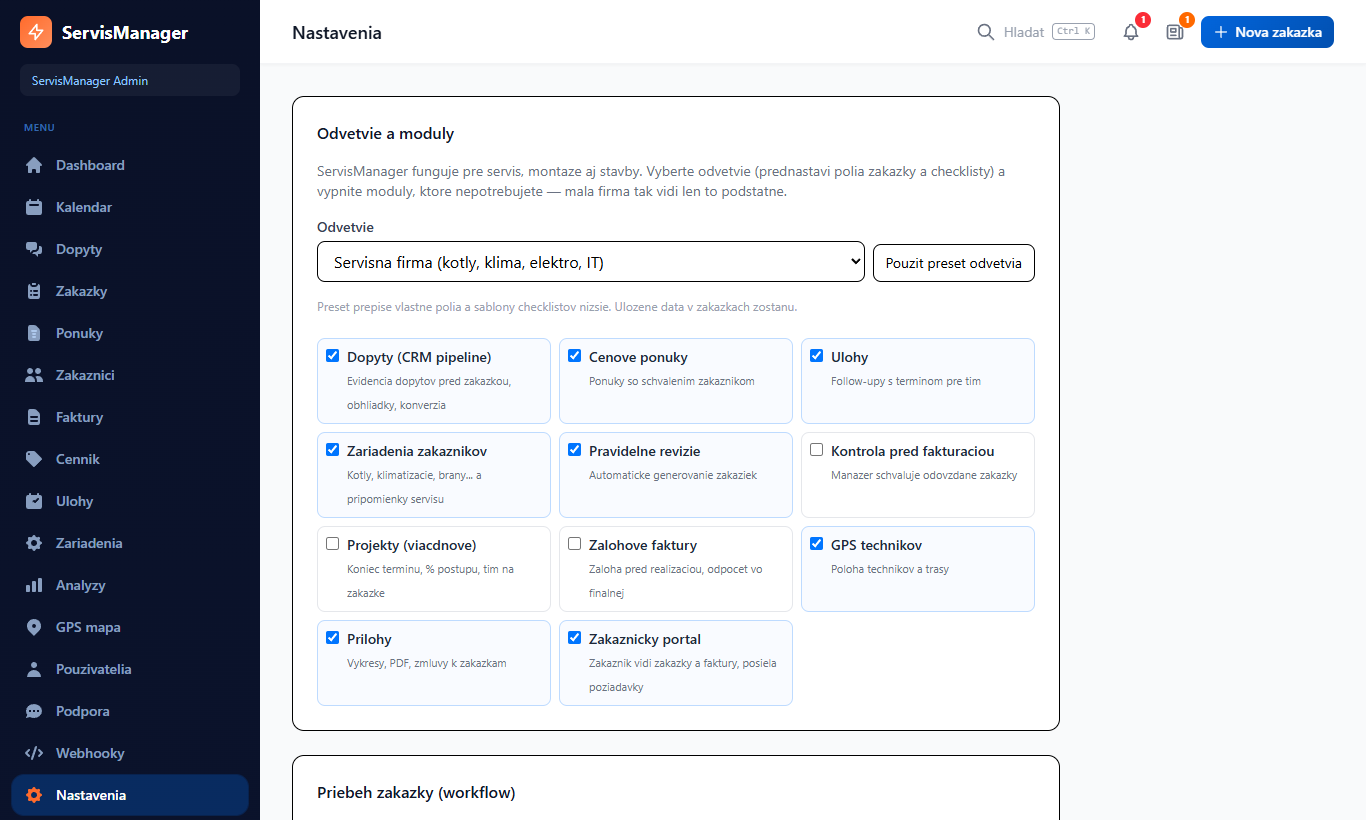
Task: Enable Zalohove faktury checkbox
Action: coord(575,543)
